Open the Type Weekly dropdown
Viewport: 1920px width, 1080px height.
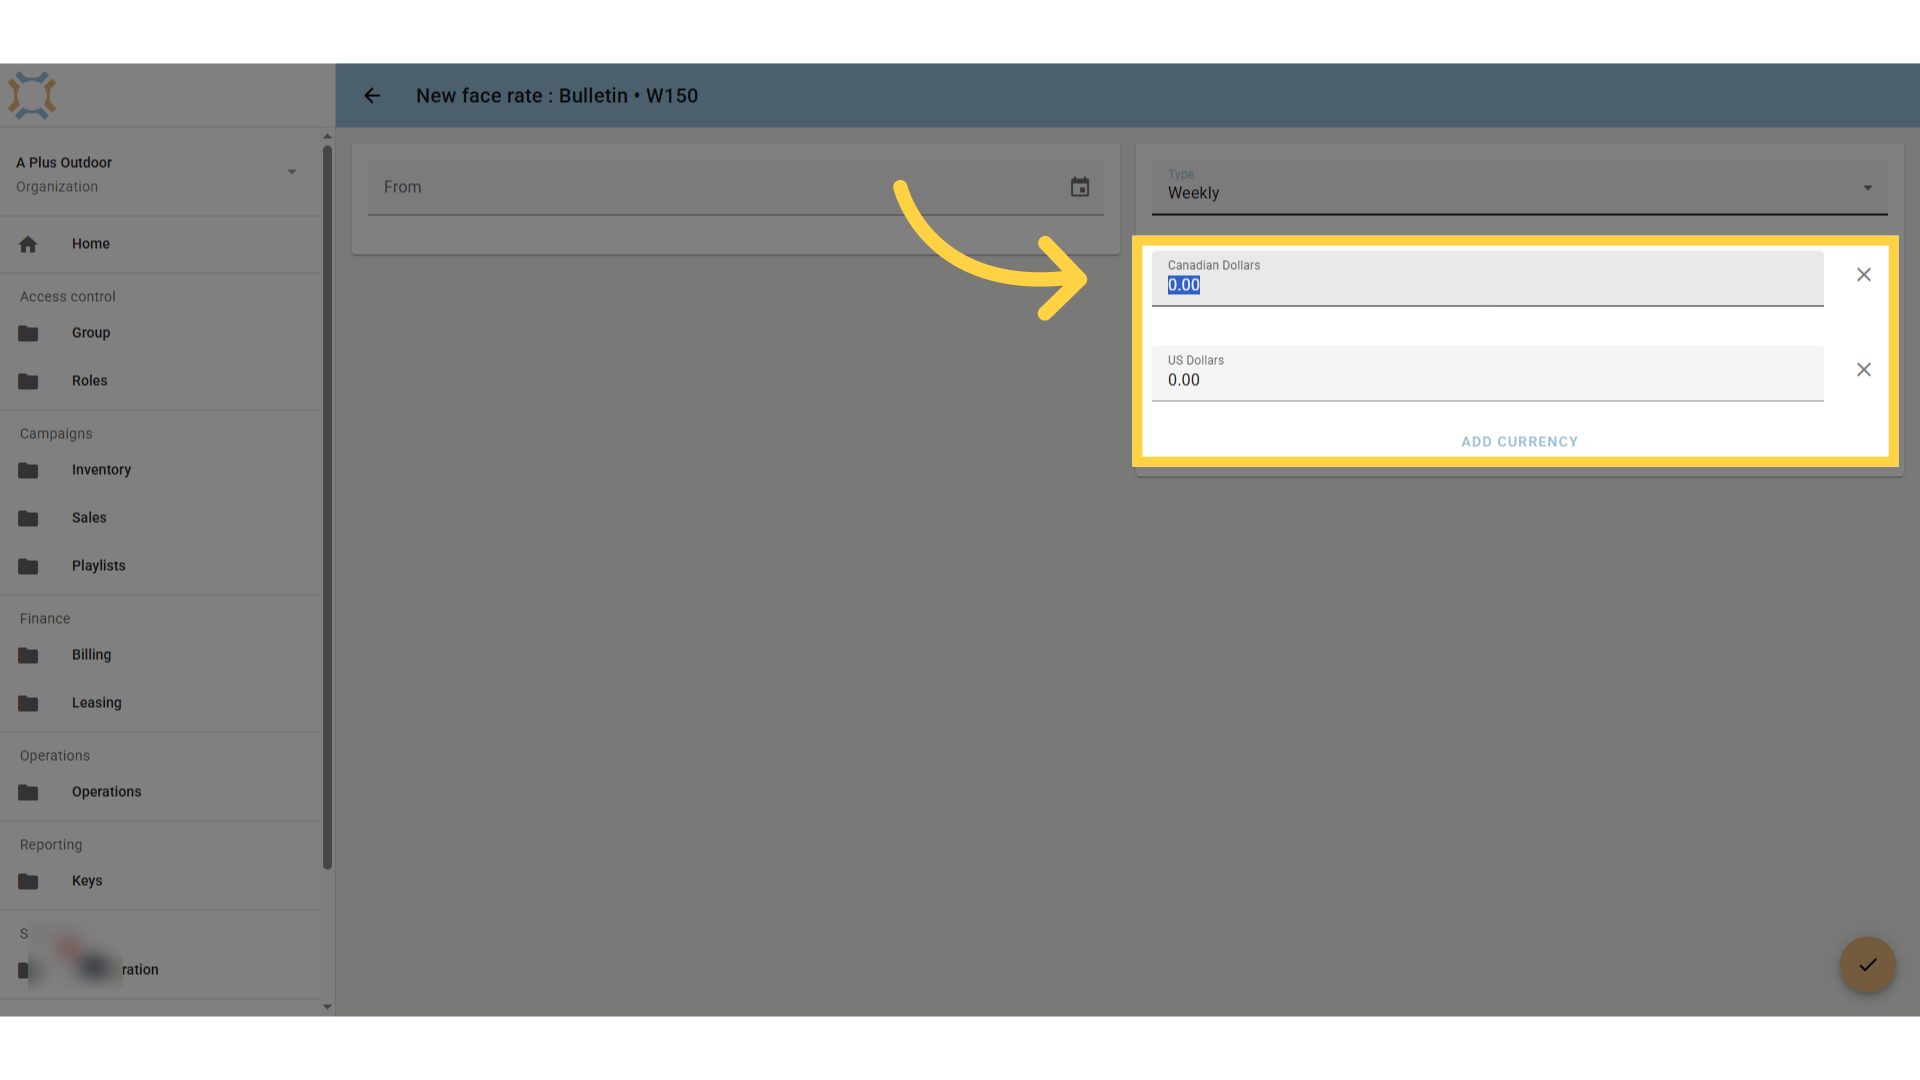pyautogui.click(x=1519, y=187)
